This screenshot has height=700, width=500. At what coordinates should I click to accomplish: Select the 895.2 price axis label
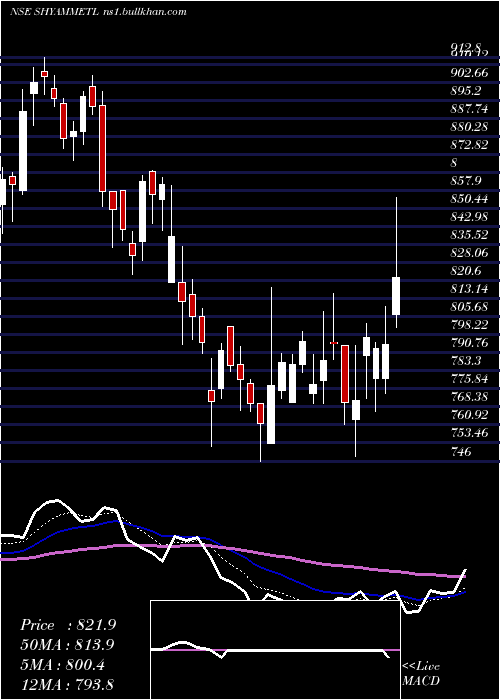466,91
